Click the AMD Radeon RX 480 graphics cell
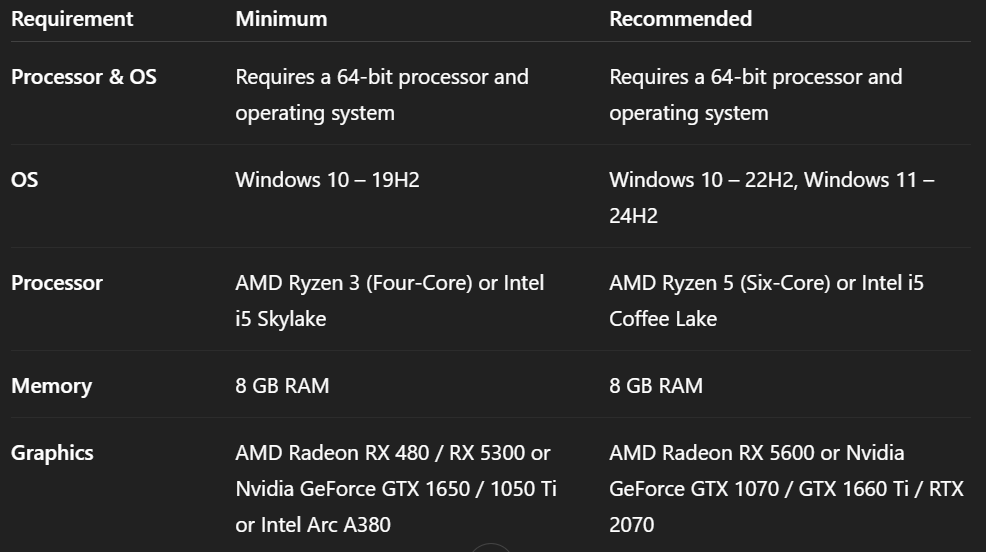The height and width of the screenshot is (552, 986). point(393,453)
